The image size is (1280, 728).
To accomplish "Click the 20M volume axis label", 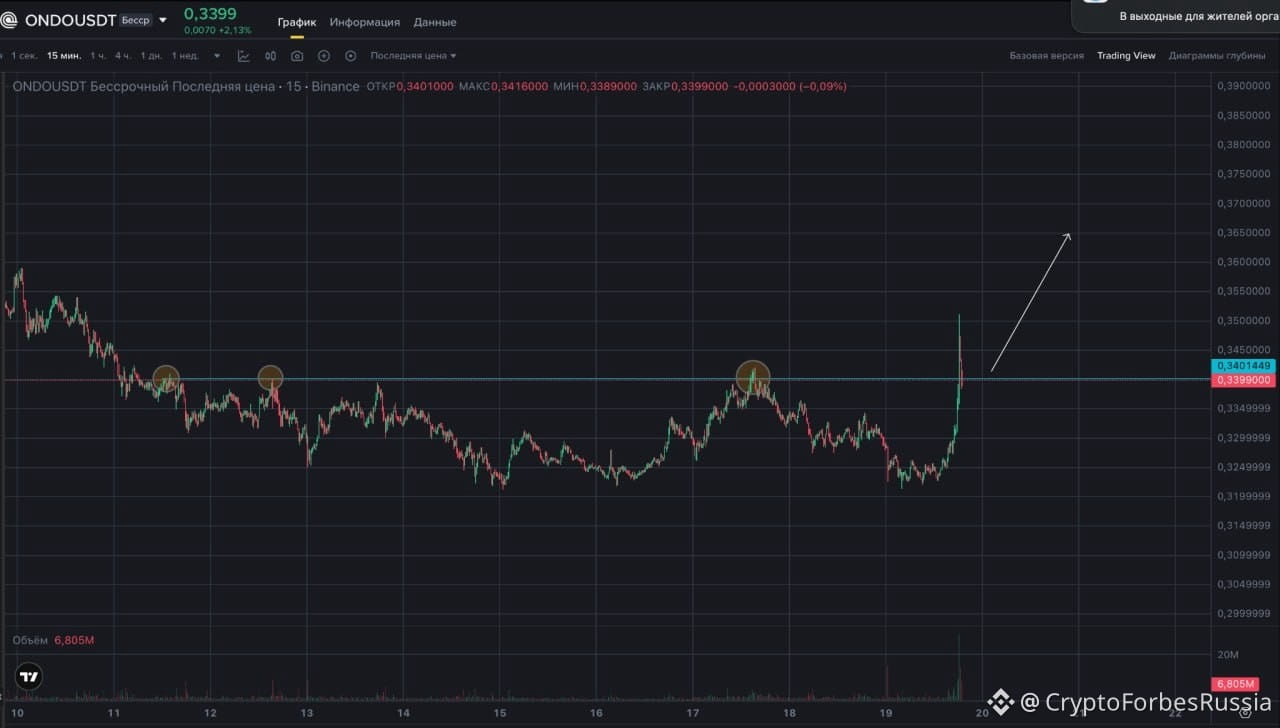I will pyautogui.click(x=1228, y=655).
